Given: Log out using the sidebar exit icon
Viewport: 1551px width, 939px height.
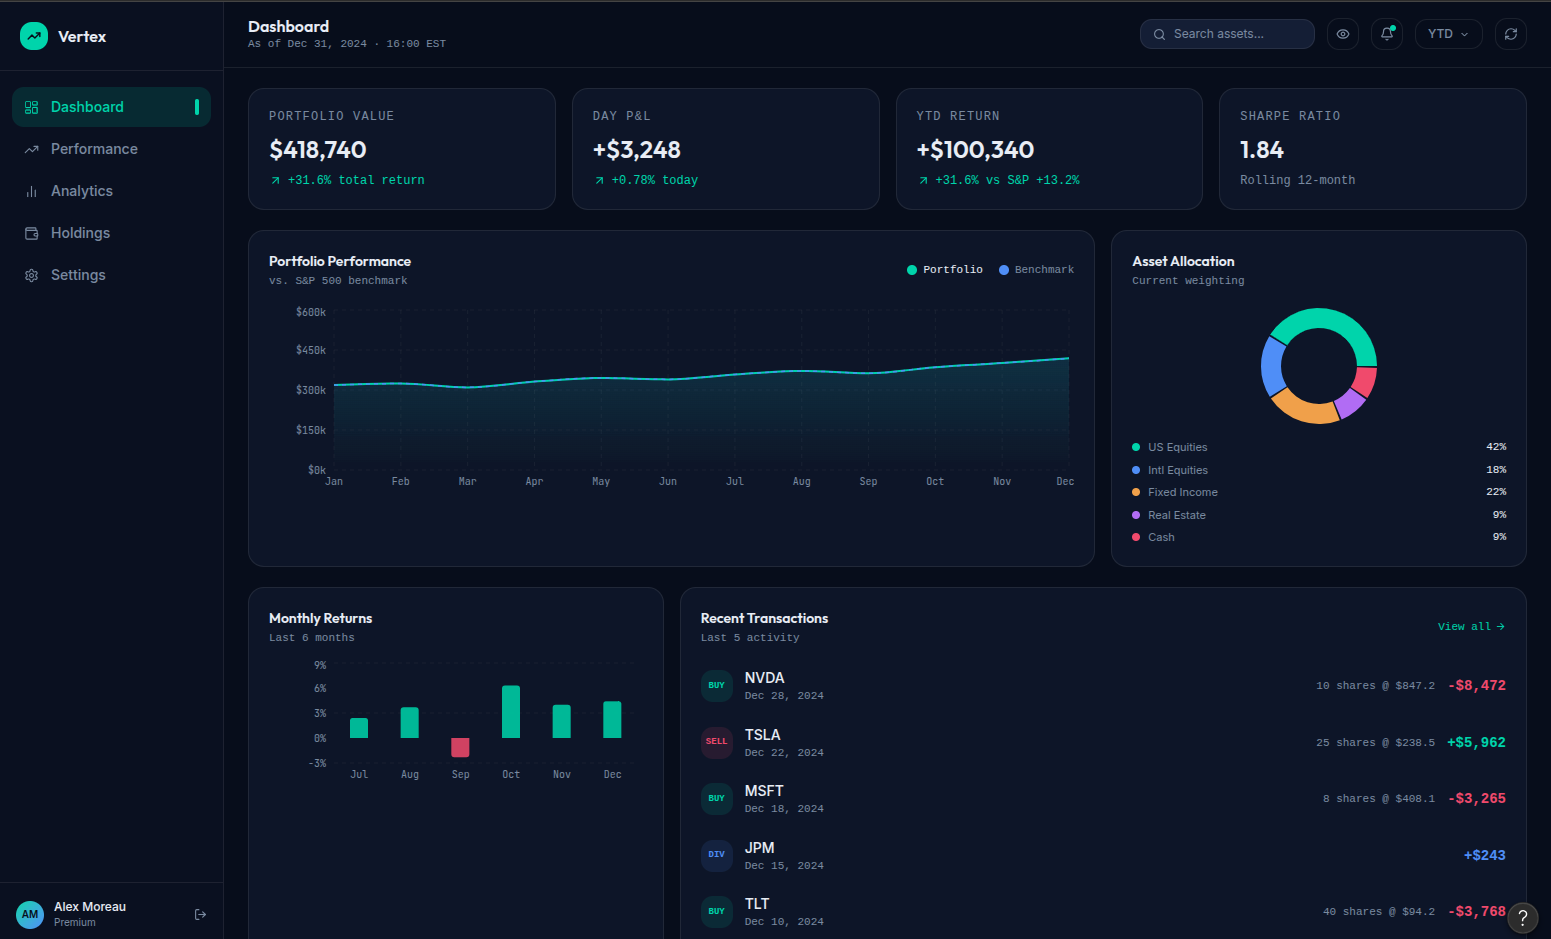Looking at the screenshot, I should click(200, 914).
